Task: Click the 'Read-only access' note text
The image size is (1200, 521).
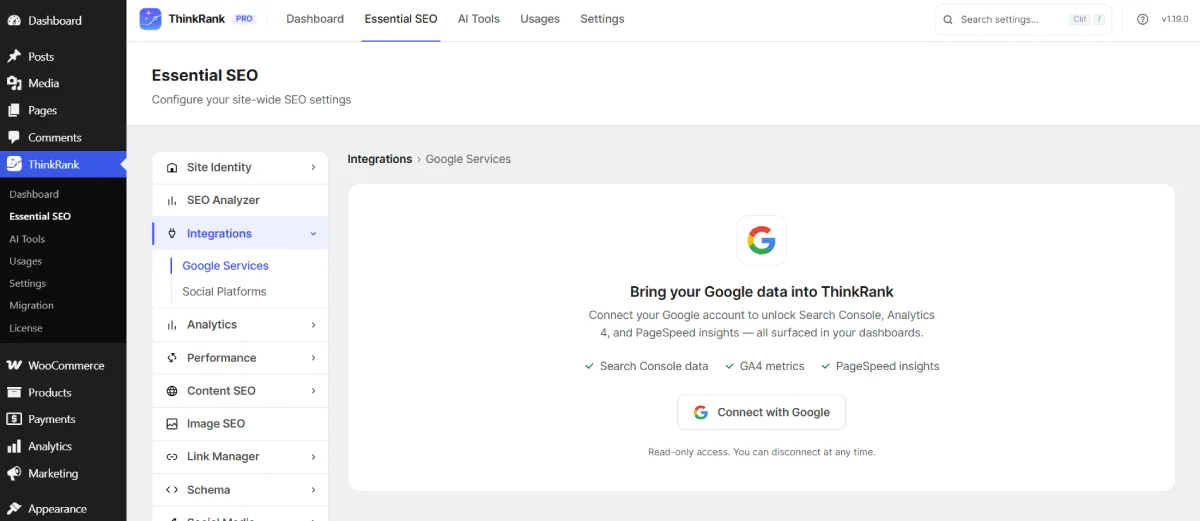Action: point(762,452)
